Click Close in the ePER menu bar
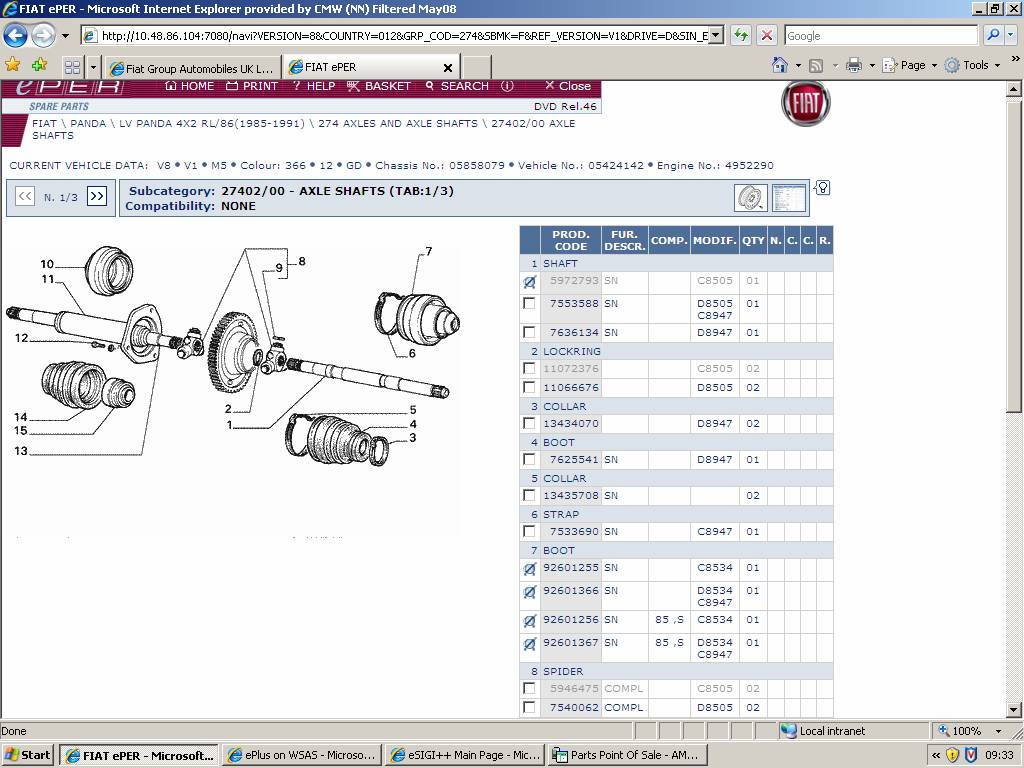 [x=568, y=86]
